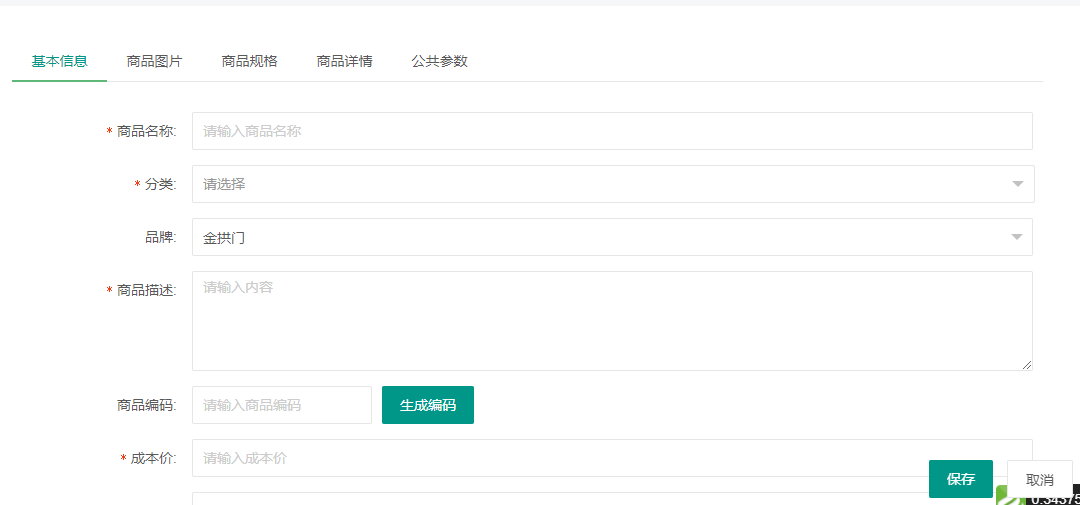Select the 公共参数 tab
This screenshot has width=1080, height=505.
click(x=439, y=61)
